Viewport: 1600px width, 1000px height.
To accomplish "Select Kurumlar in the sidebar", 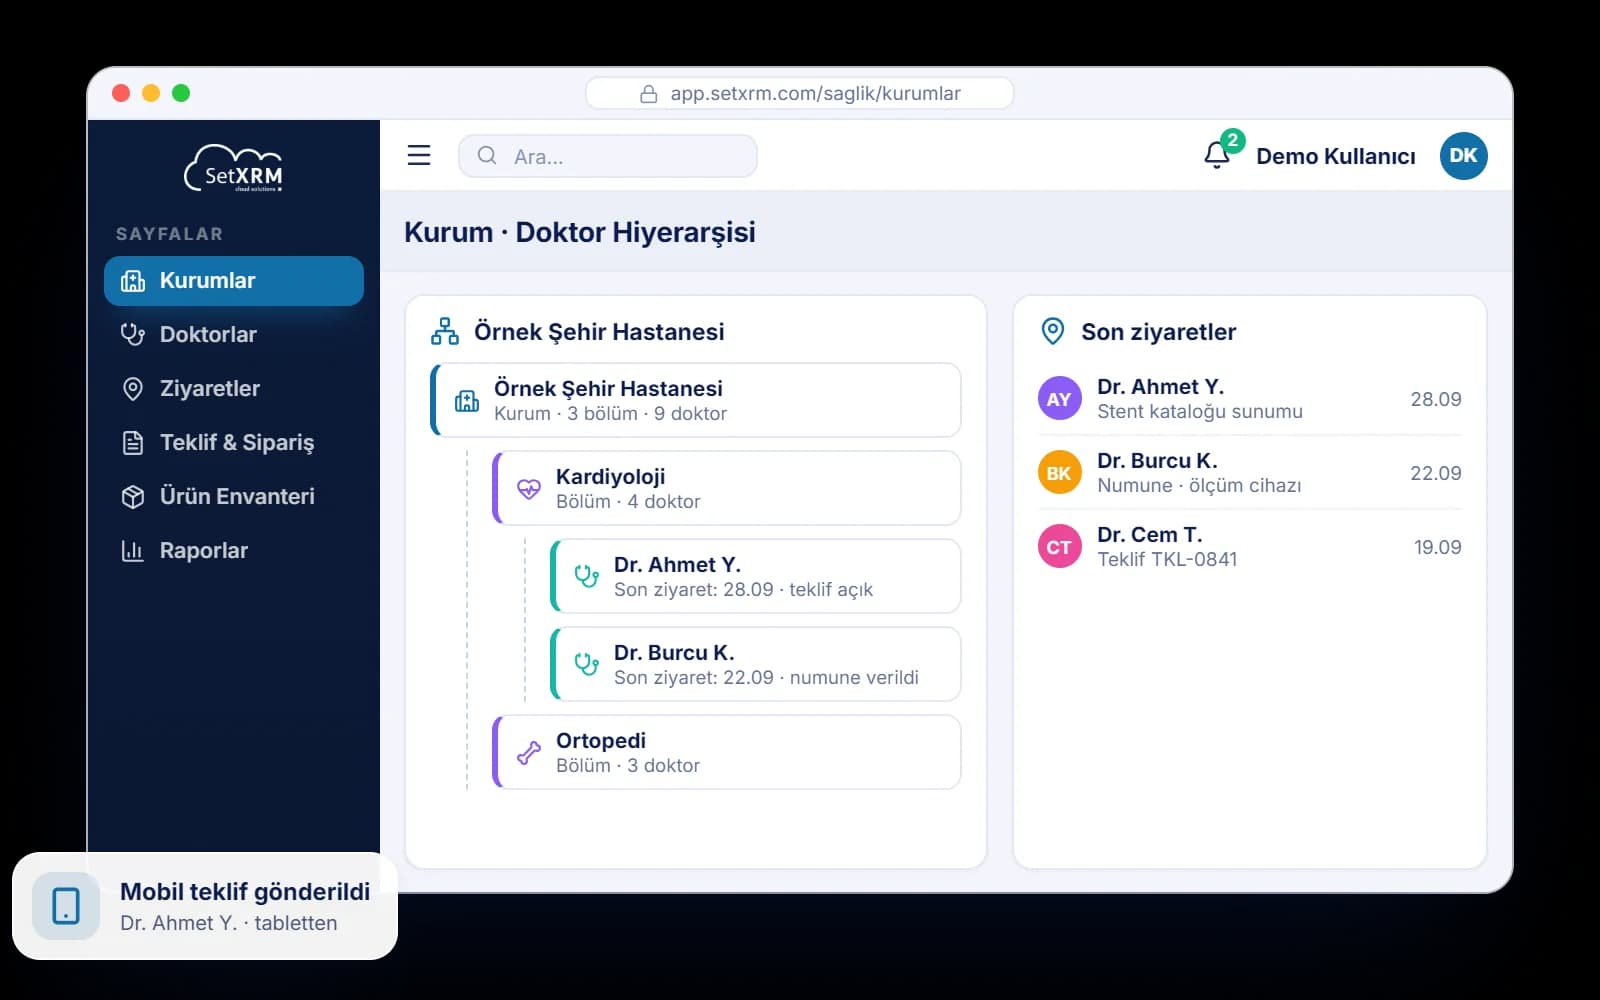I will coord(234,281).
